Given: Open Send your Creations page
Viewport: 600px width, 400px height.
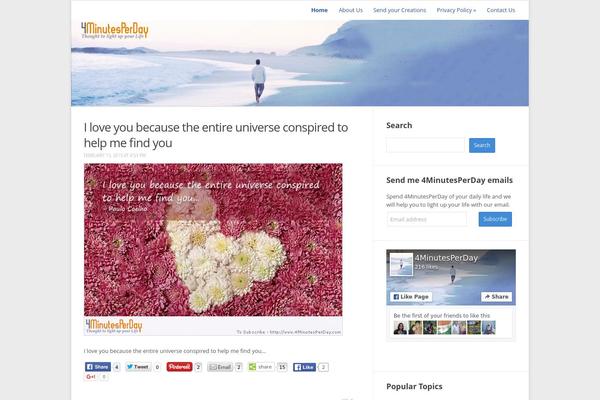Looking at the screenshot, I should [399, 10].
